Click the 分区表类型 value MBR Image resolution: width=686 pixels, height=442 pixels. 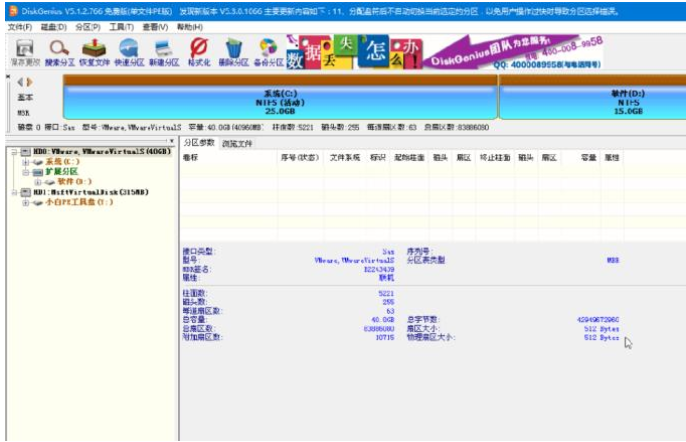[613, 260]
